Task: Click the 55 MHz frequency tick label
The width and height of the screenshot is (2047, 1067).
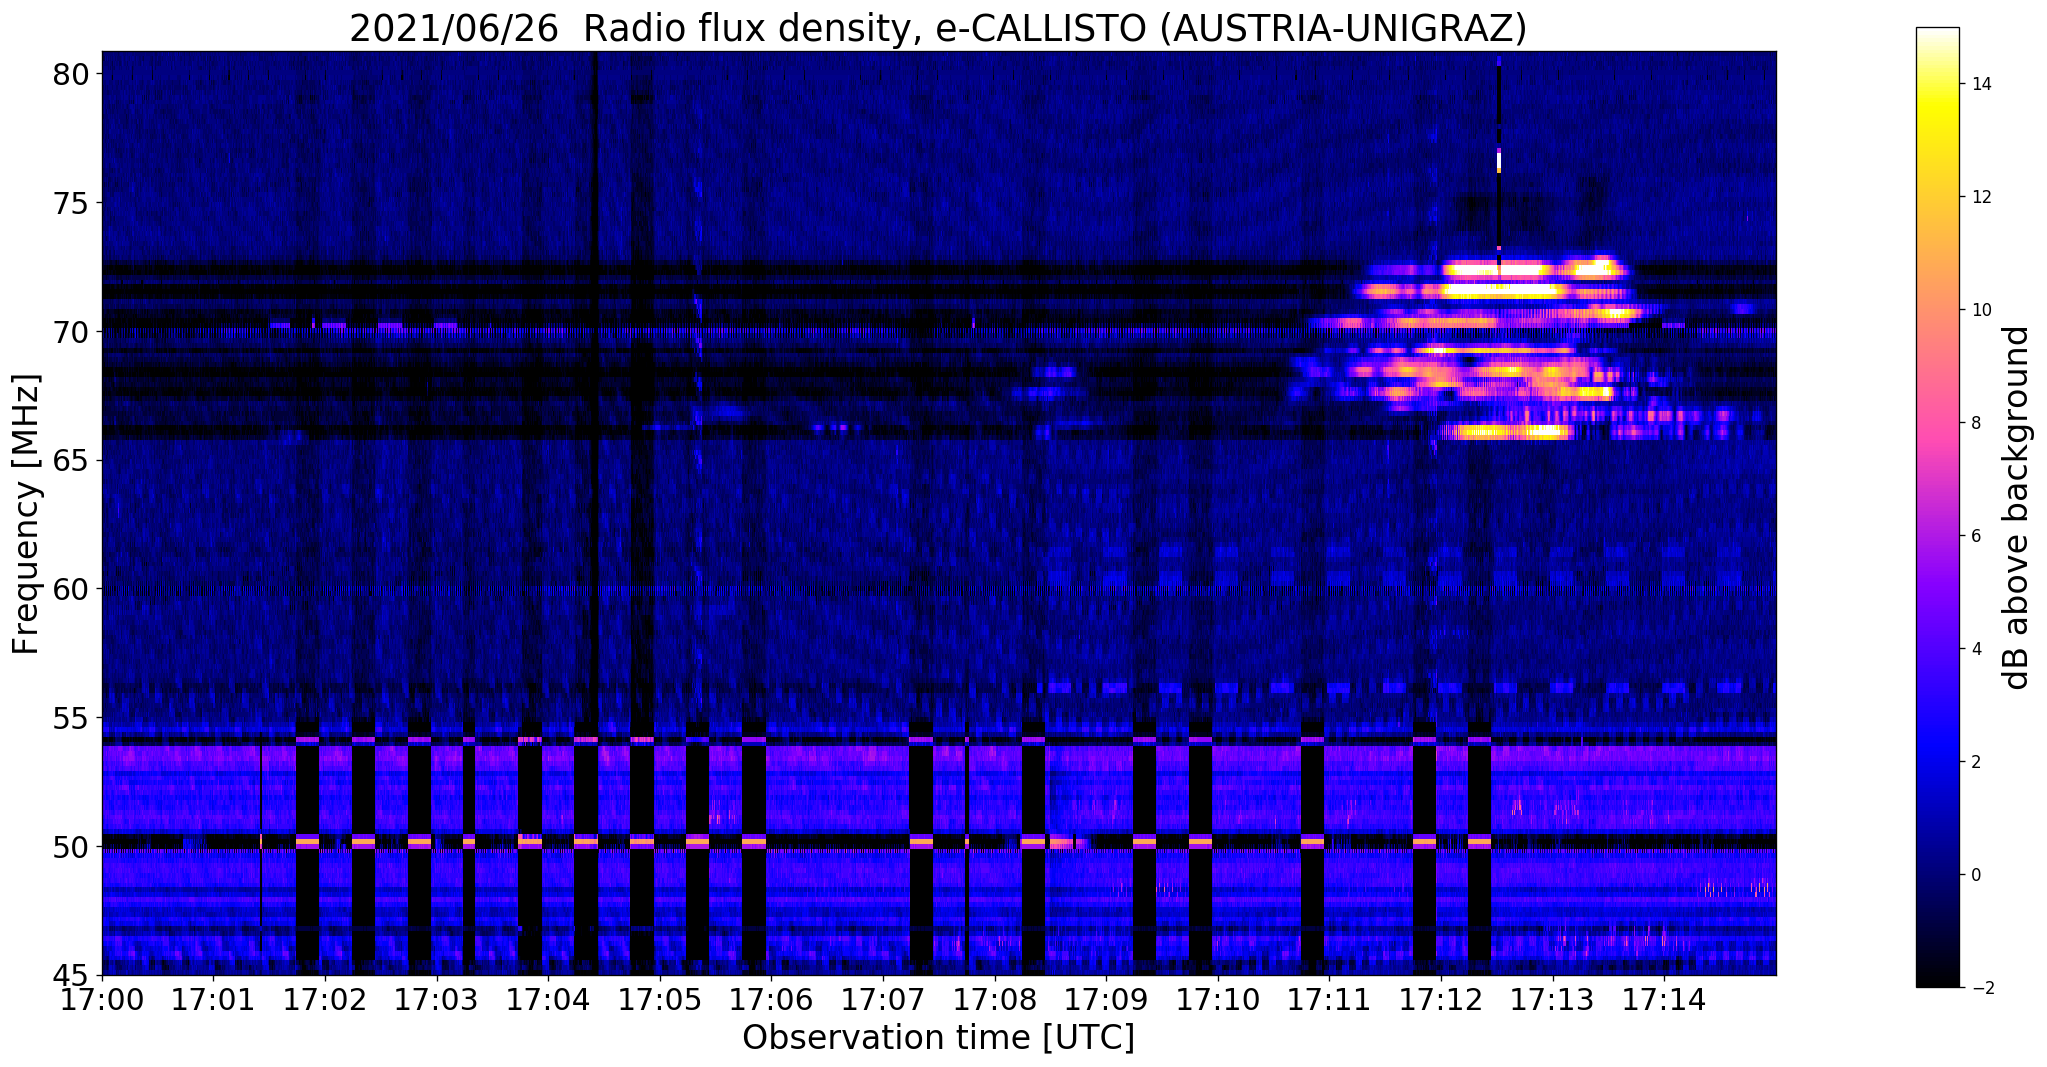Action: point(73,719)
